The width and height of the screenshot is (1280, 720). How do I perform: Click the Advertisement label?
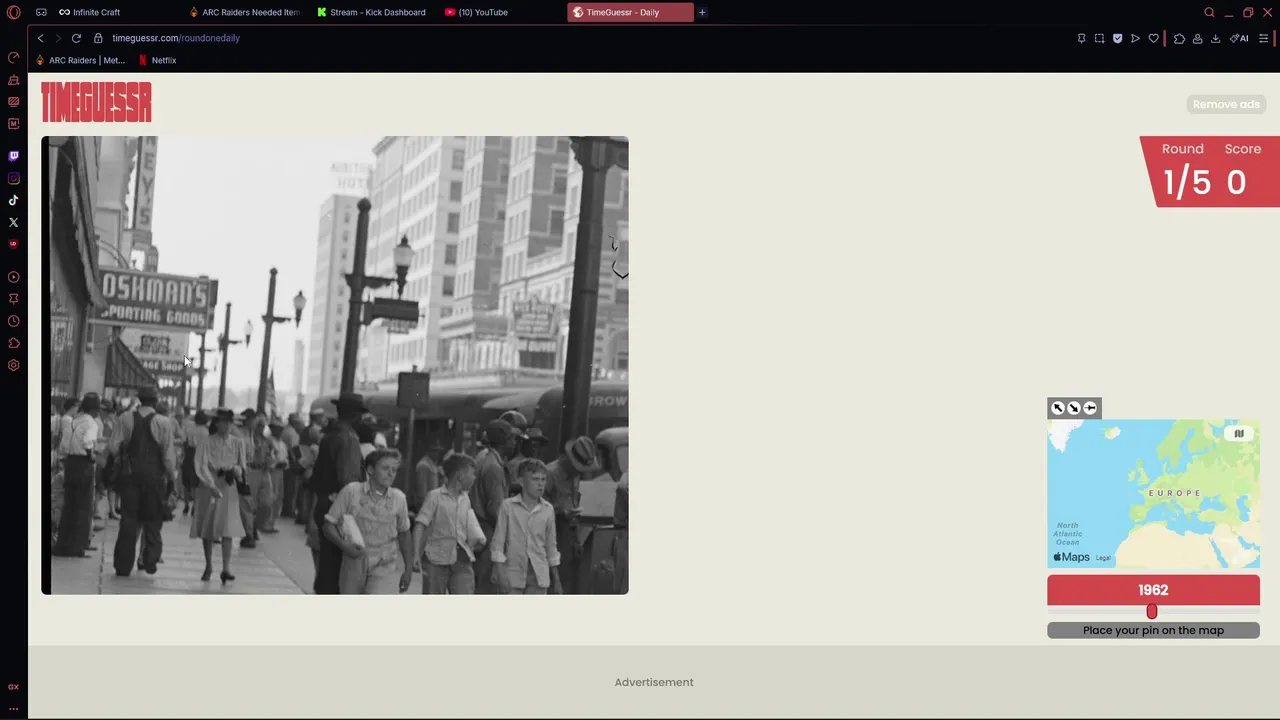click(654, 682)
